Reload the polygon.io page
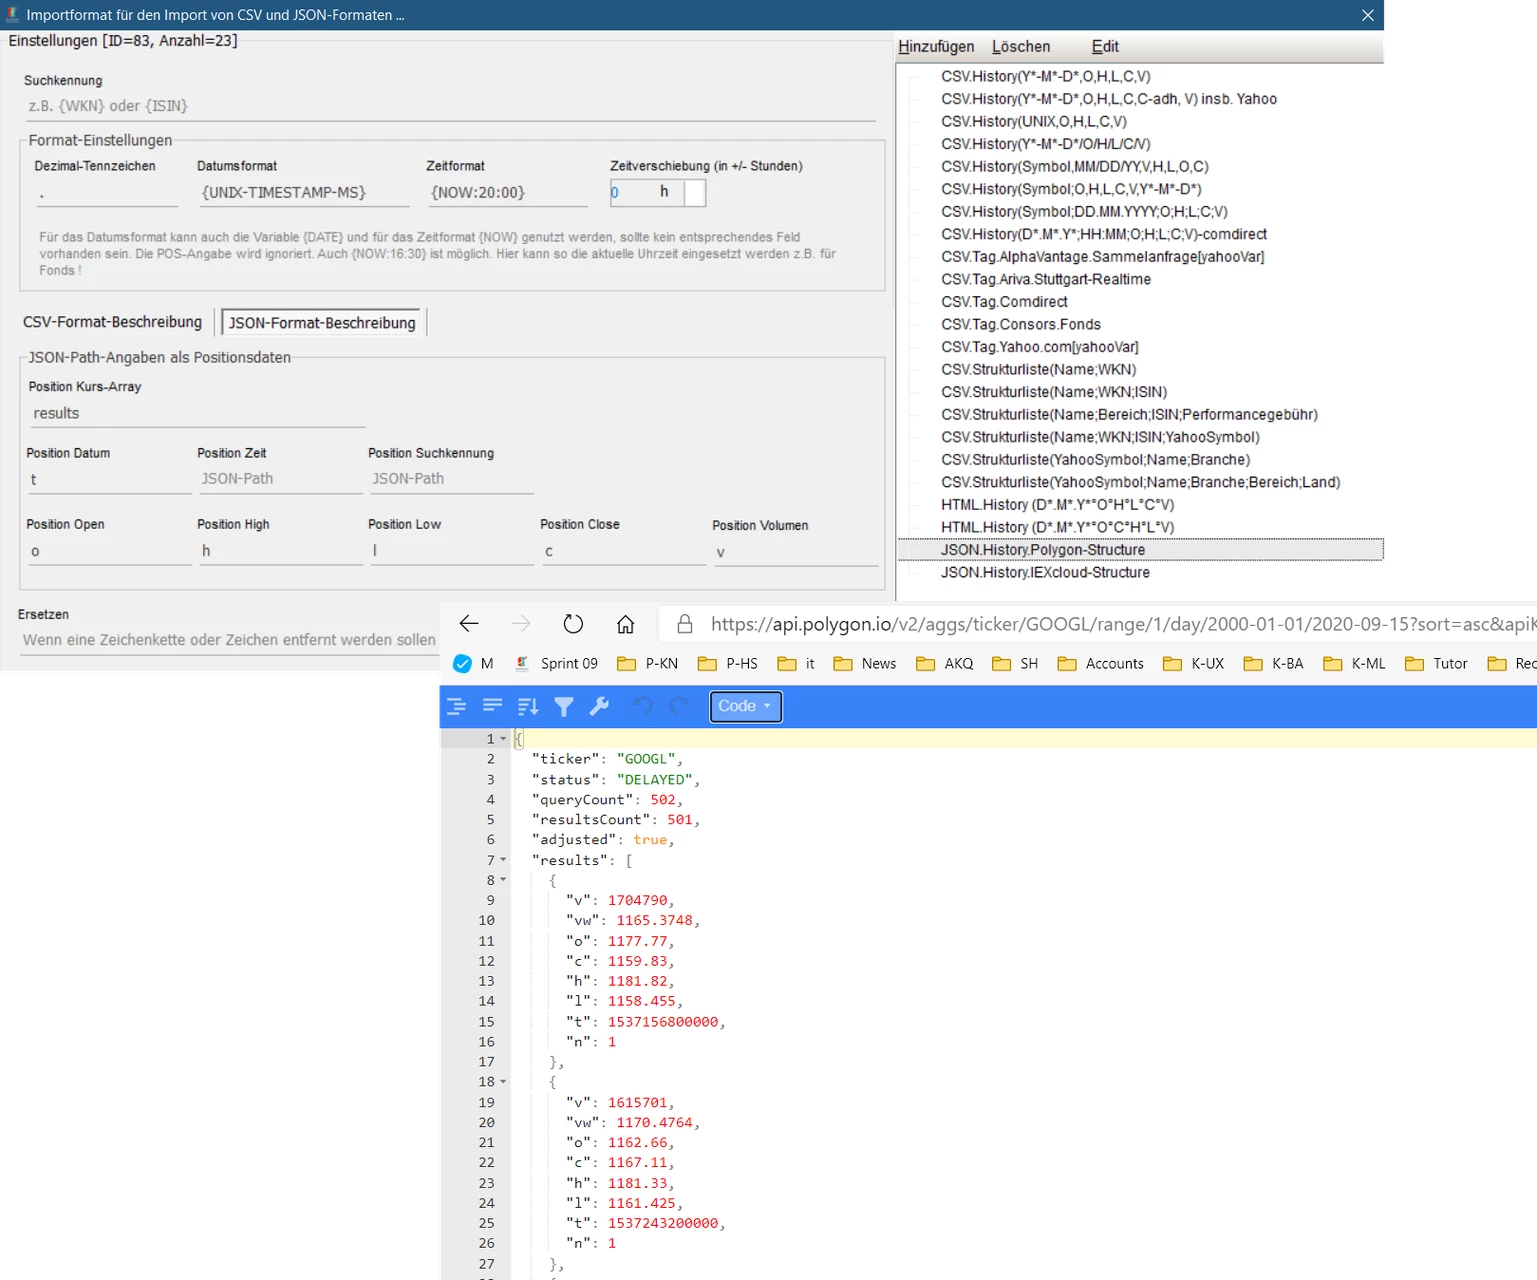This screenshot has height=1280, width=1537. click(573, 624)
